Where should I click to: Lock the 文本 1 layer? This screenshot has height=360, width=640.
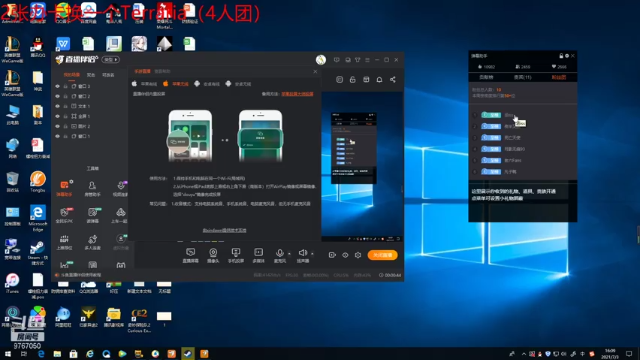coord(65,106)
